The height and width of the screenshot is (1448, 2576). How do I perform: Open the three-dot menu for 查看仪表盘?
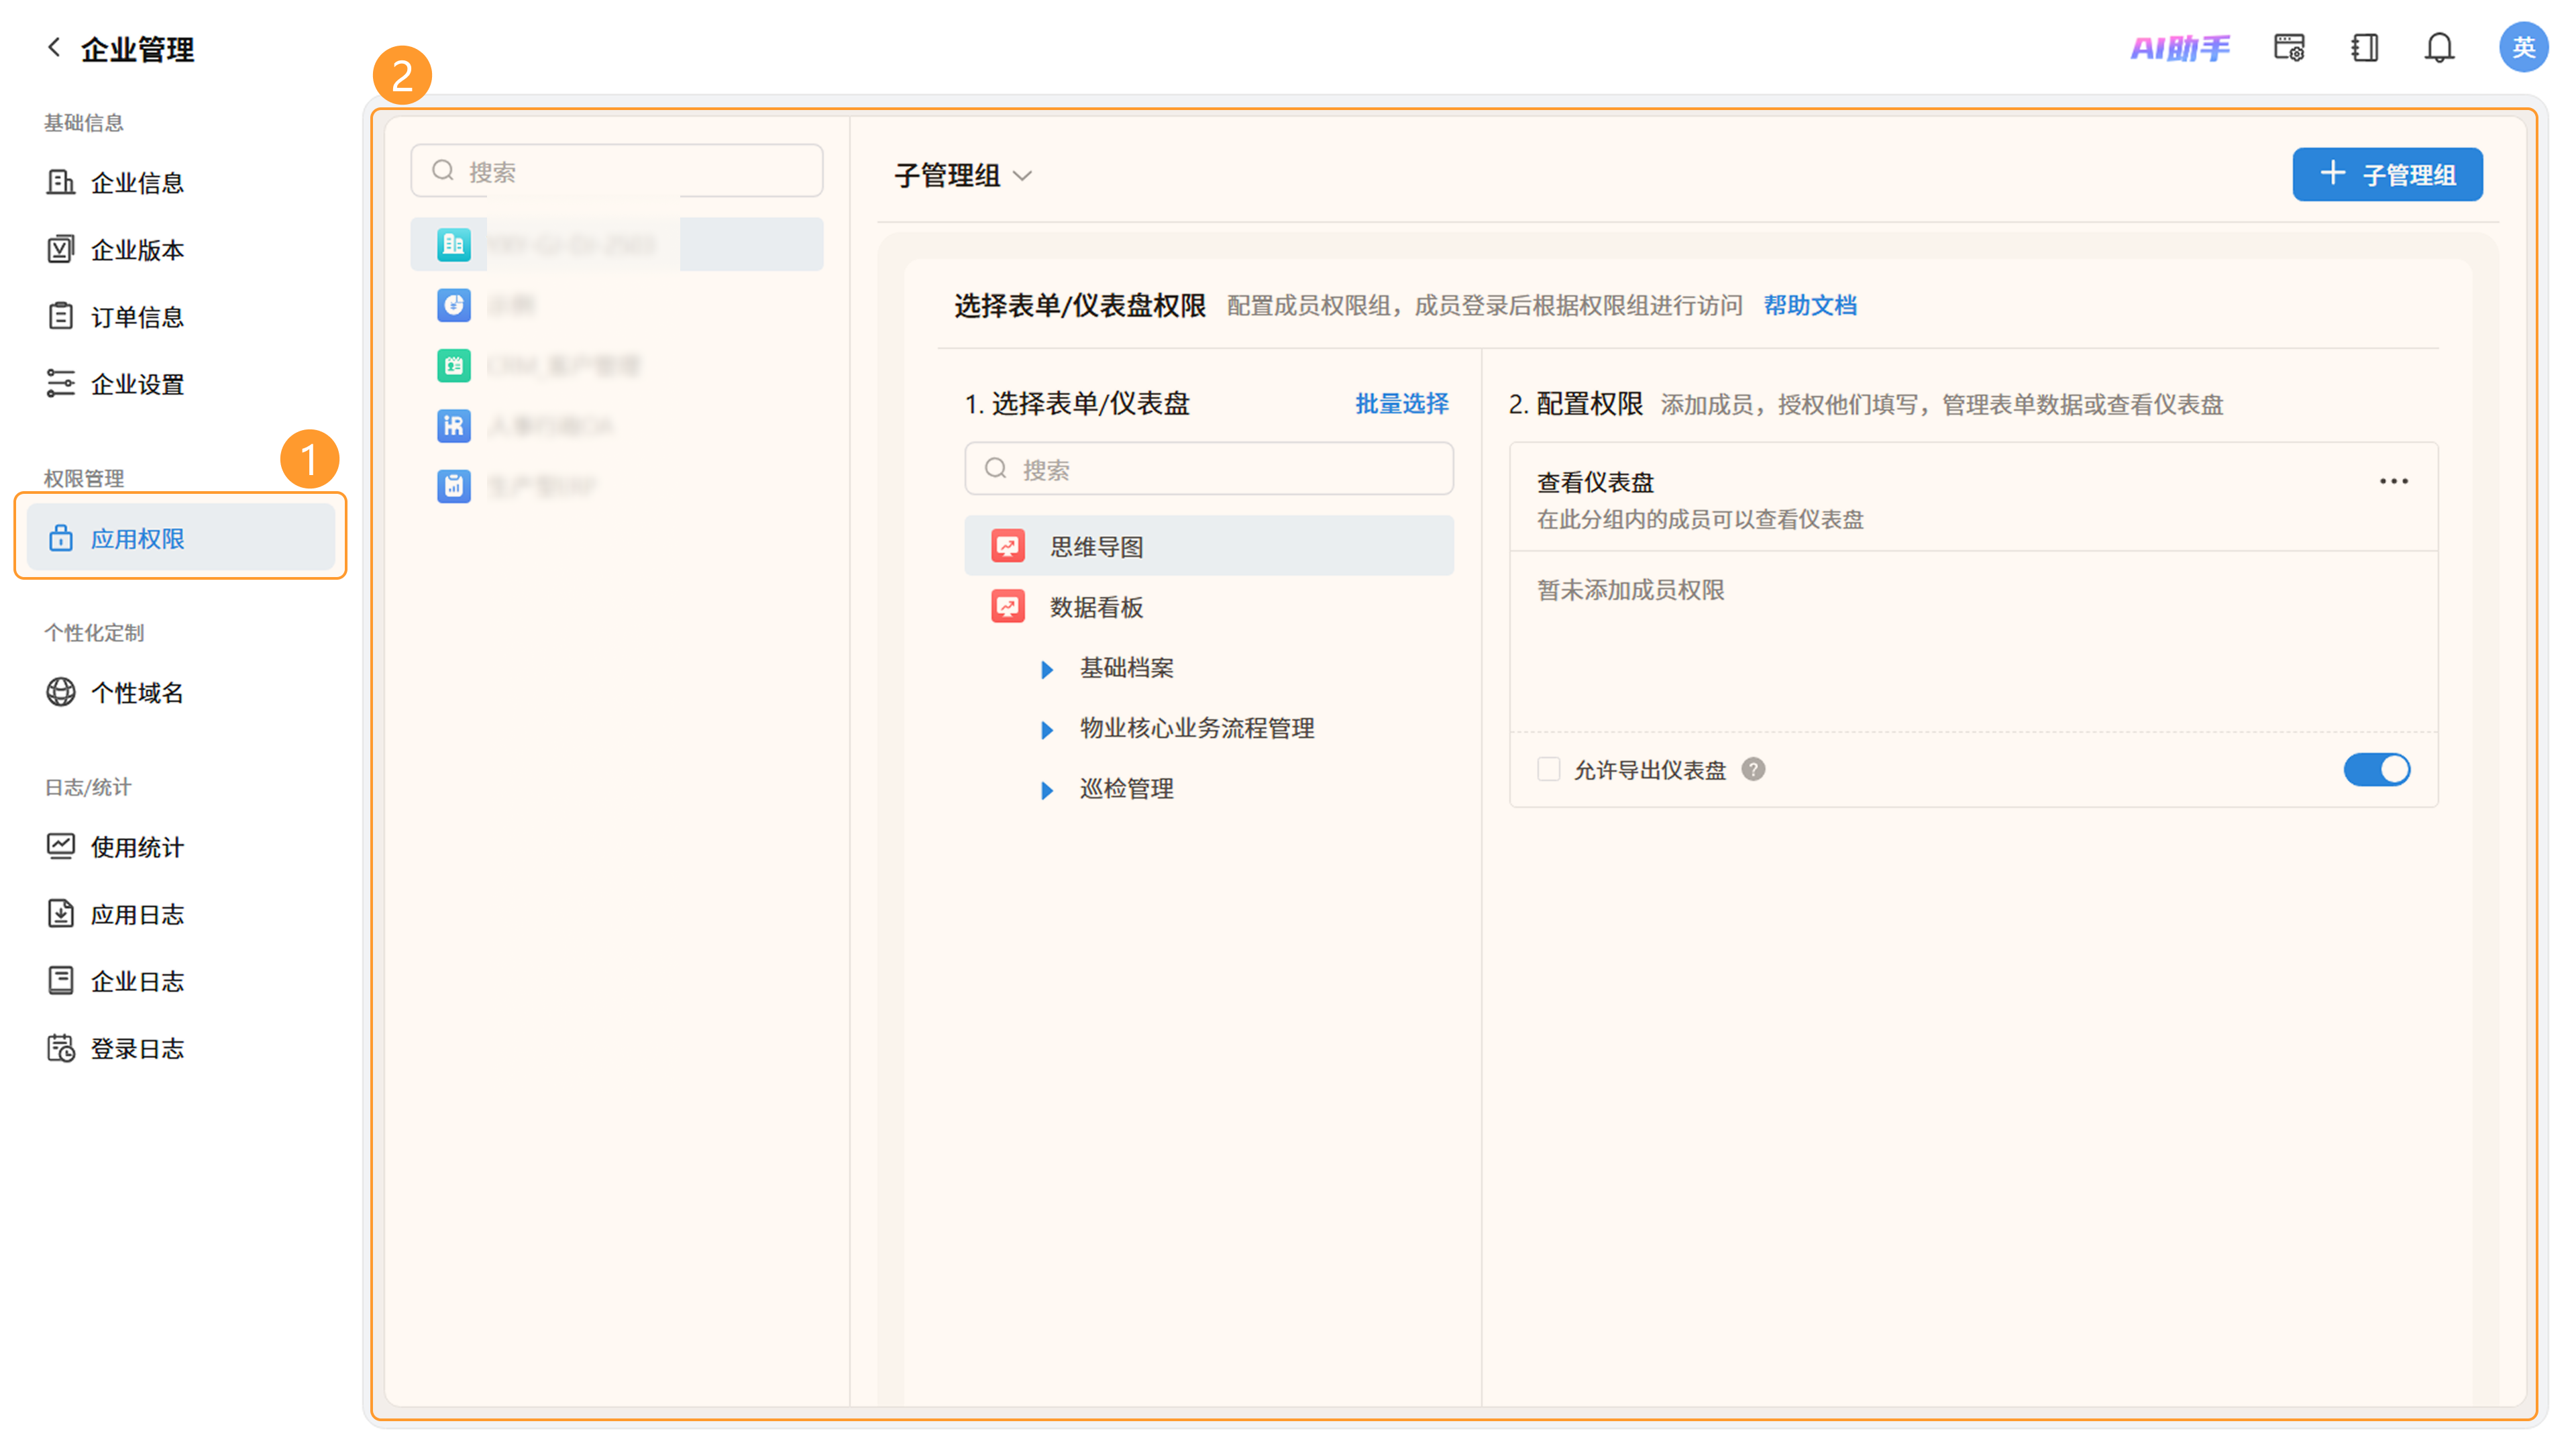2393,481
